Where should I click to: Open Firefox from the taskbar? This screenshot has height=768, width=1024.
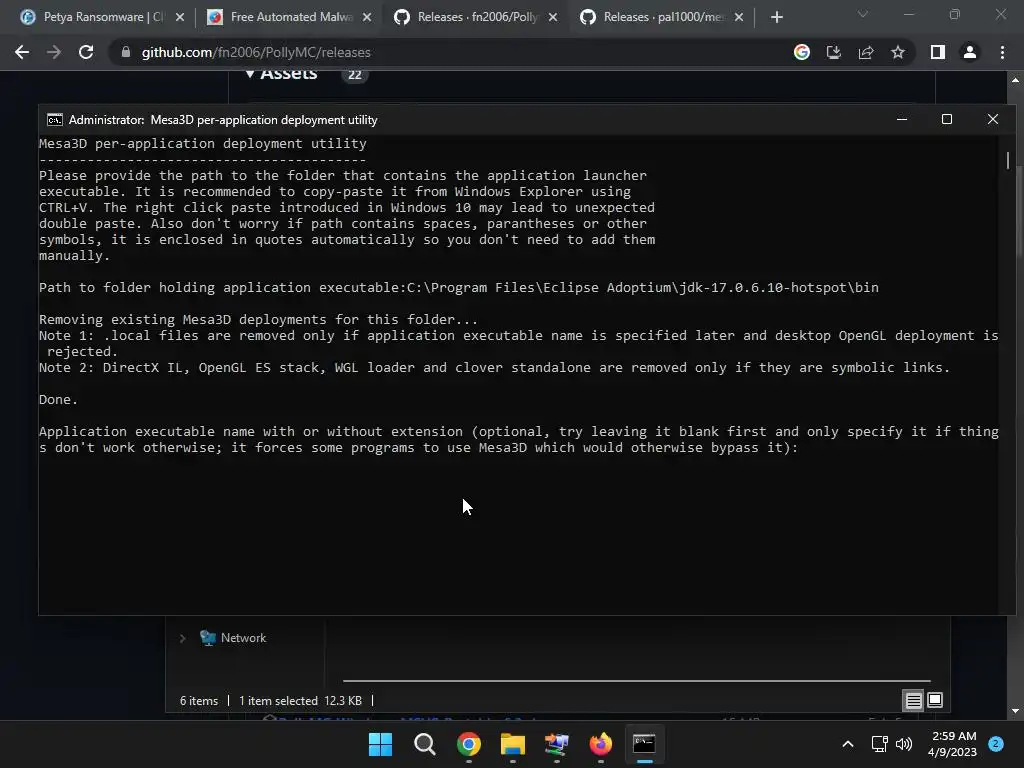tap(601, 744)
